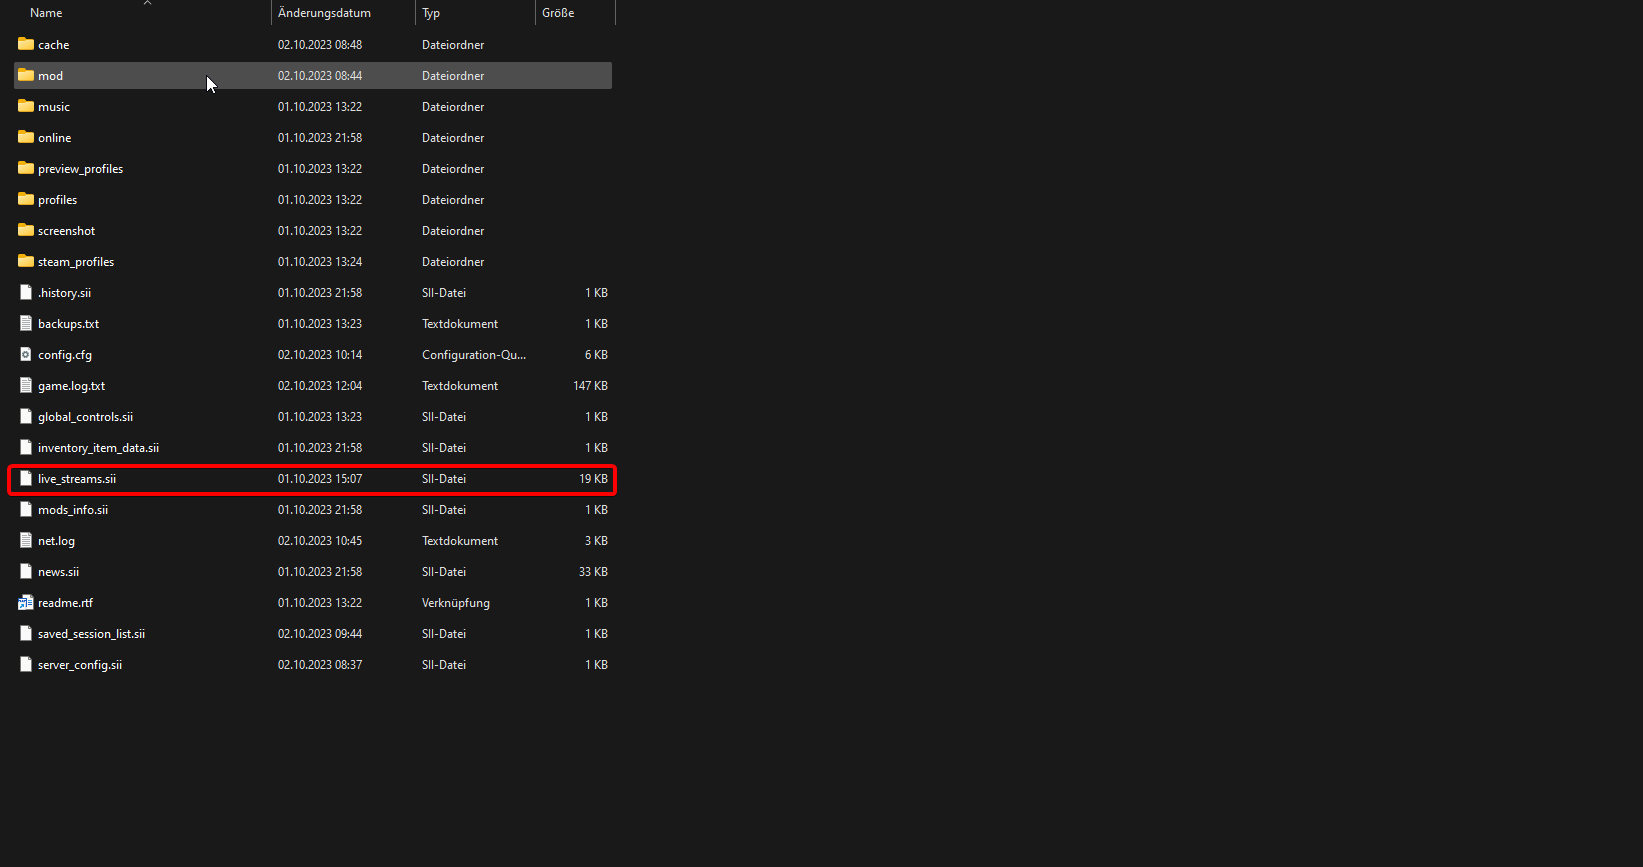The height and width of the screenshot is (867, 1643).
Task: Click the steam_profiles folder icon
Action: tap(26, 261)
